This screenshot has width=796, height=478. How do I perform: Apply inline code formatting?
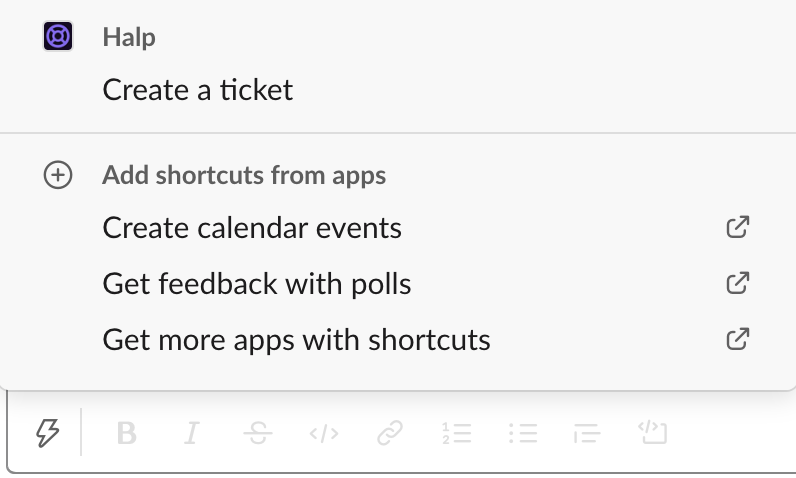pos(324,433)
